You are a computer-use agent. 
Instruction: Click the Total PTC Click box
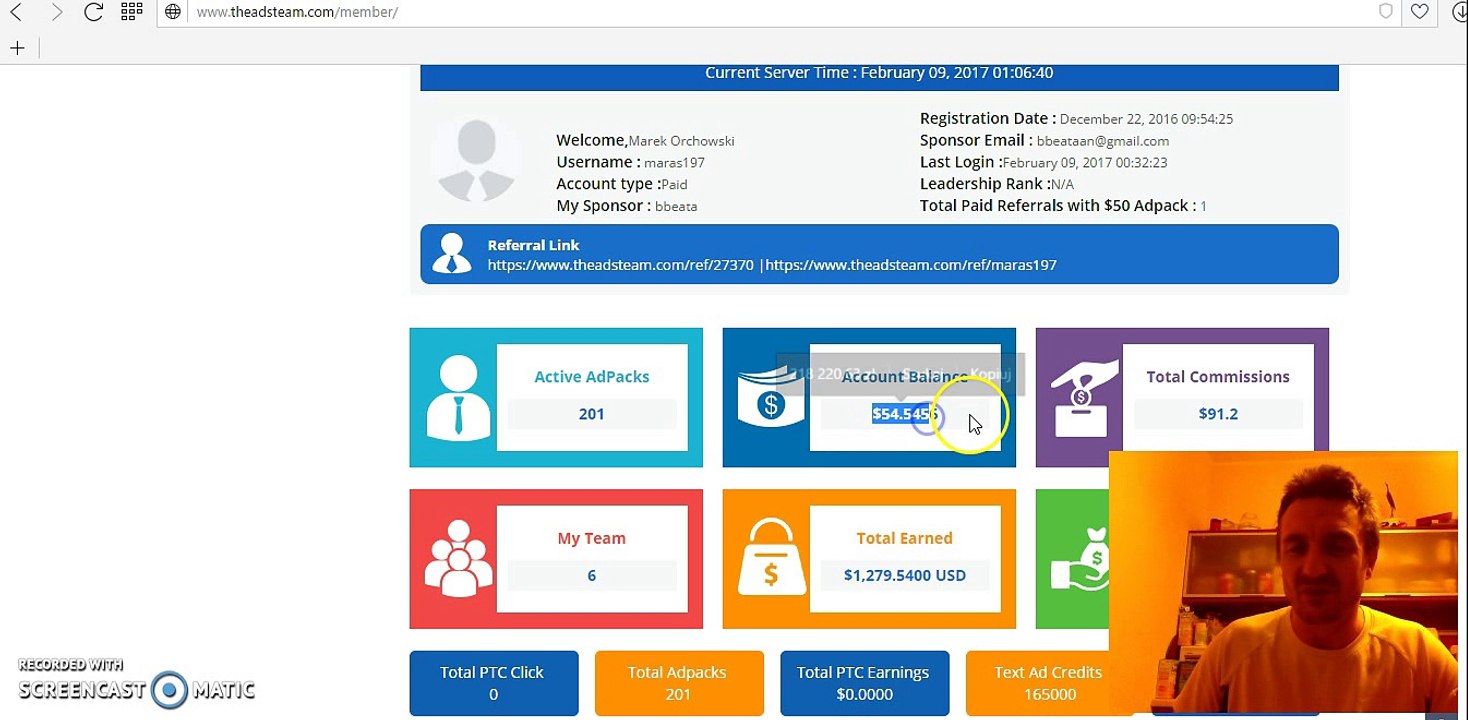(494, 683)
